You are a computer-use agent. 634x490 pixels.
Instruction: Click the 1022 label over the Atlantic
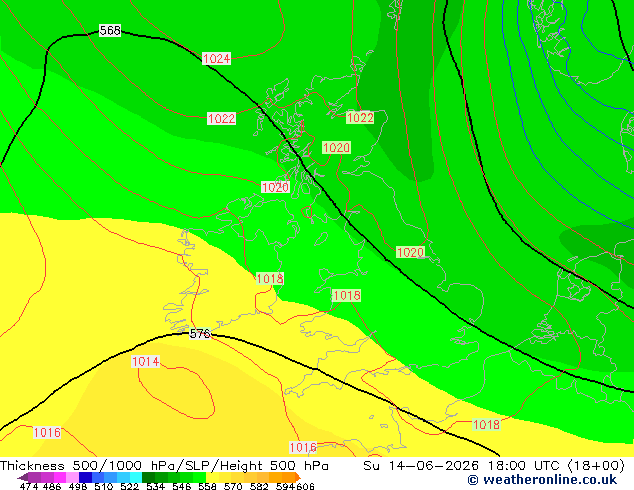coord(221,118)
